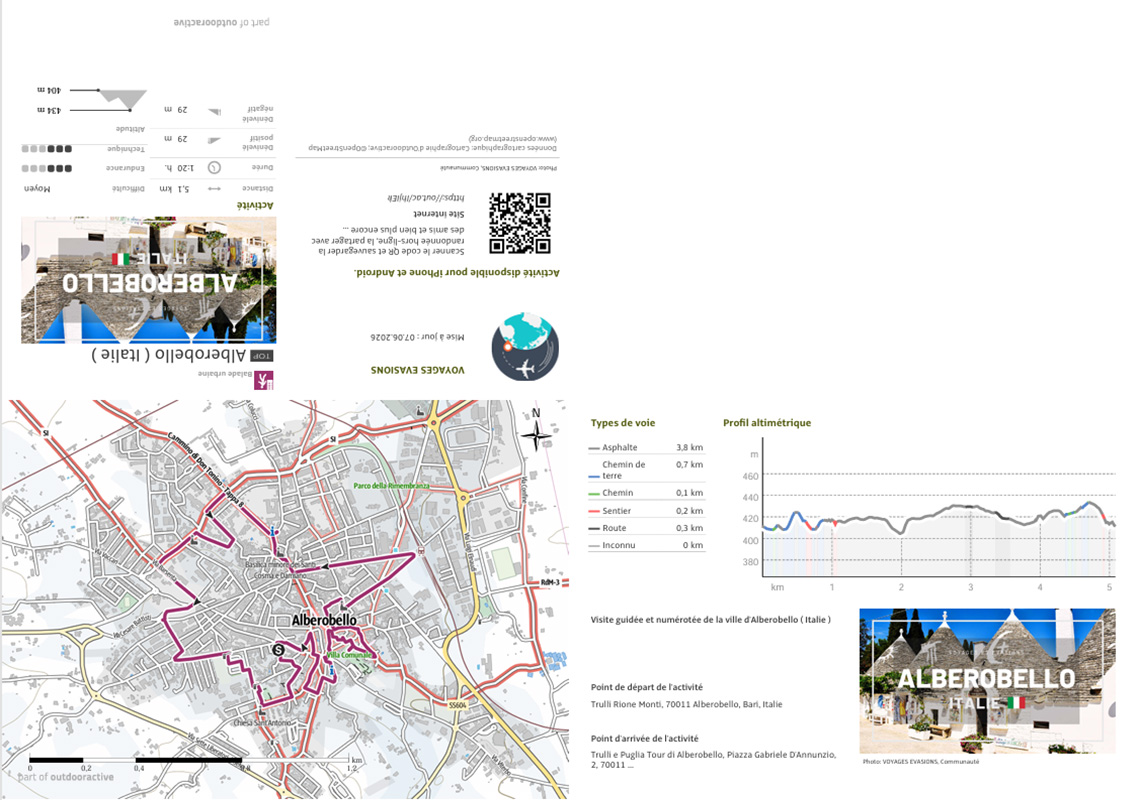Click the Profil altimétrique heading

[x=767, y=423]
